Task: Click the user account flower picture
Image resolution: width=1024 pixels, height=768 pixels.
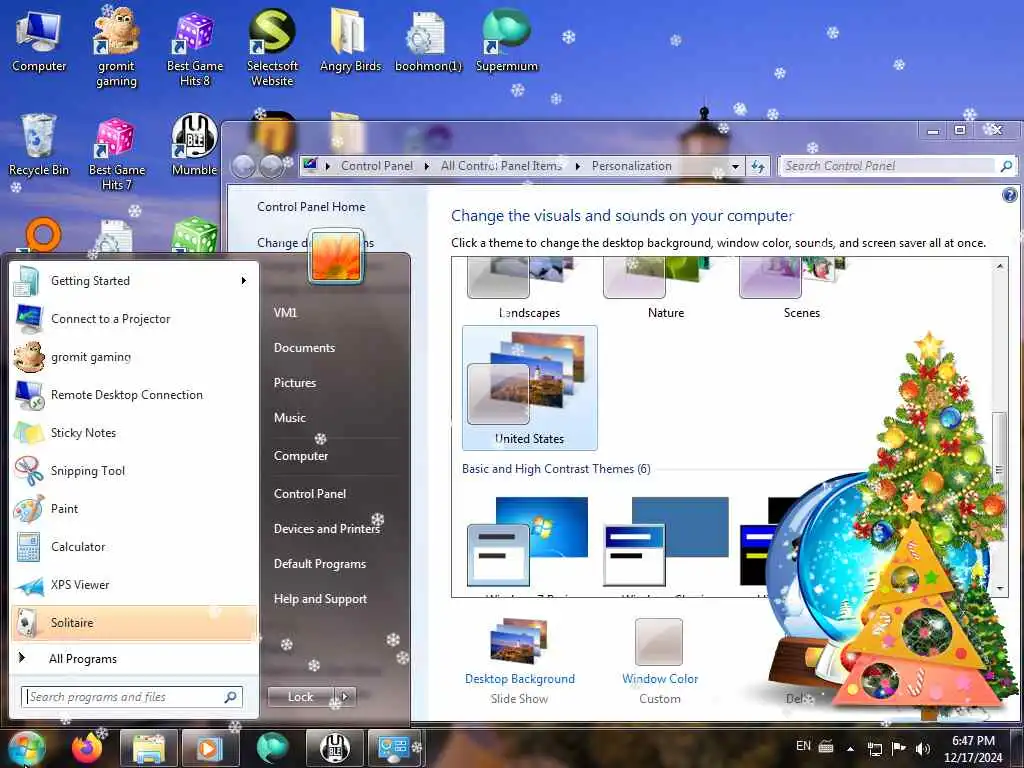Action: [336, 256]
